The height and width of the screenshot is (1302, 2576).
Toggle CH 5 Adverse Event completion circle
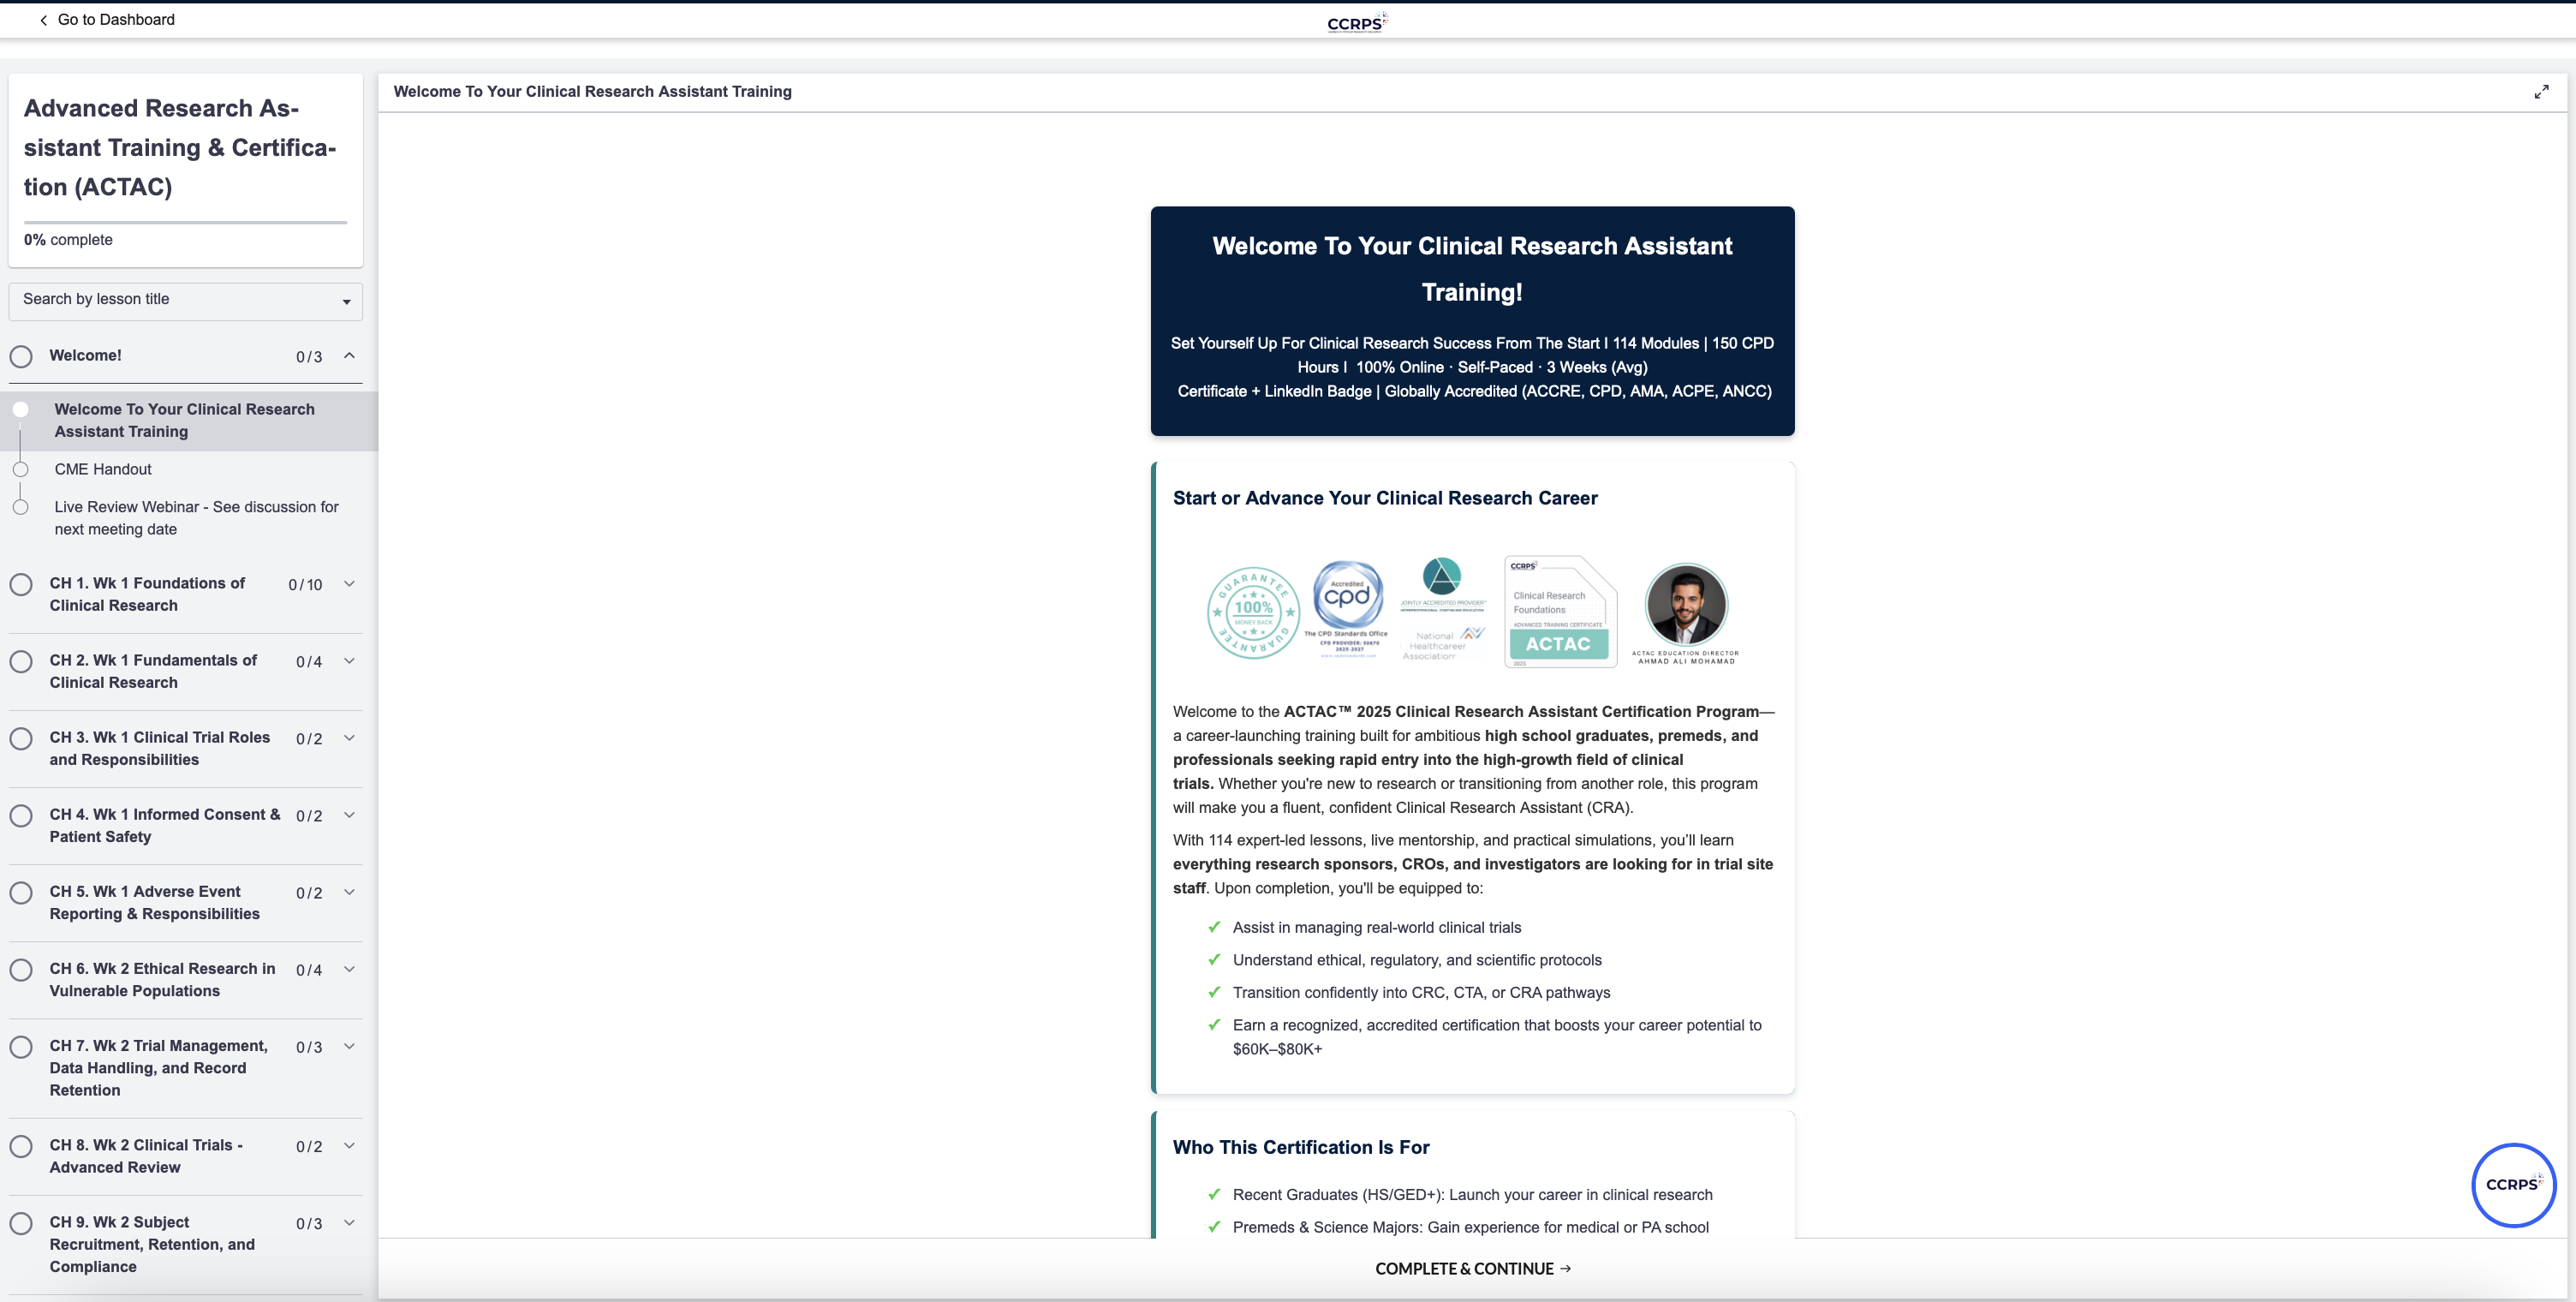(21, 892)
